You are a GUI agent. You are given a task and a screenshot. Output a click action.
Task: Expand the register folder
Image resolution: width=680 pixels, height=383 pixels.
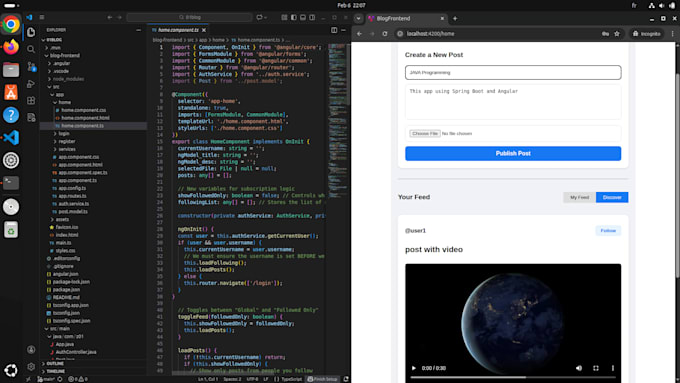[x=67, y=141]
